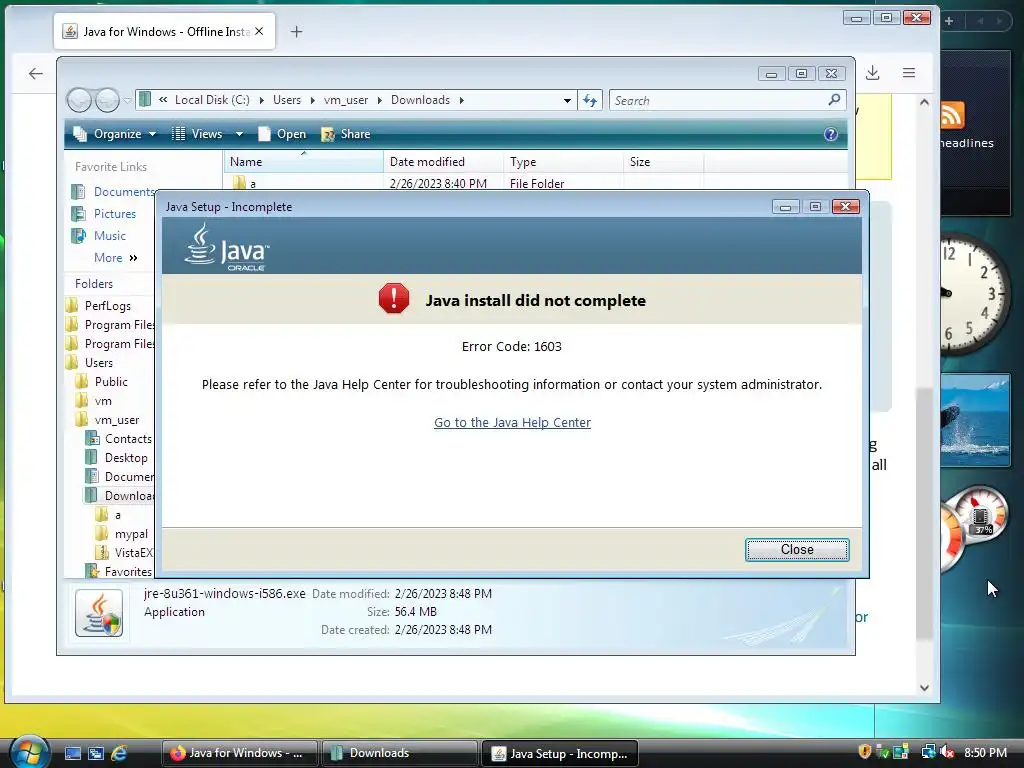This screenshot has width=1024, height=768.
Task: Click the security shield tray icon
Action: (x=865, y=752)
